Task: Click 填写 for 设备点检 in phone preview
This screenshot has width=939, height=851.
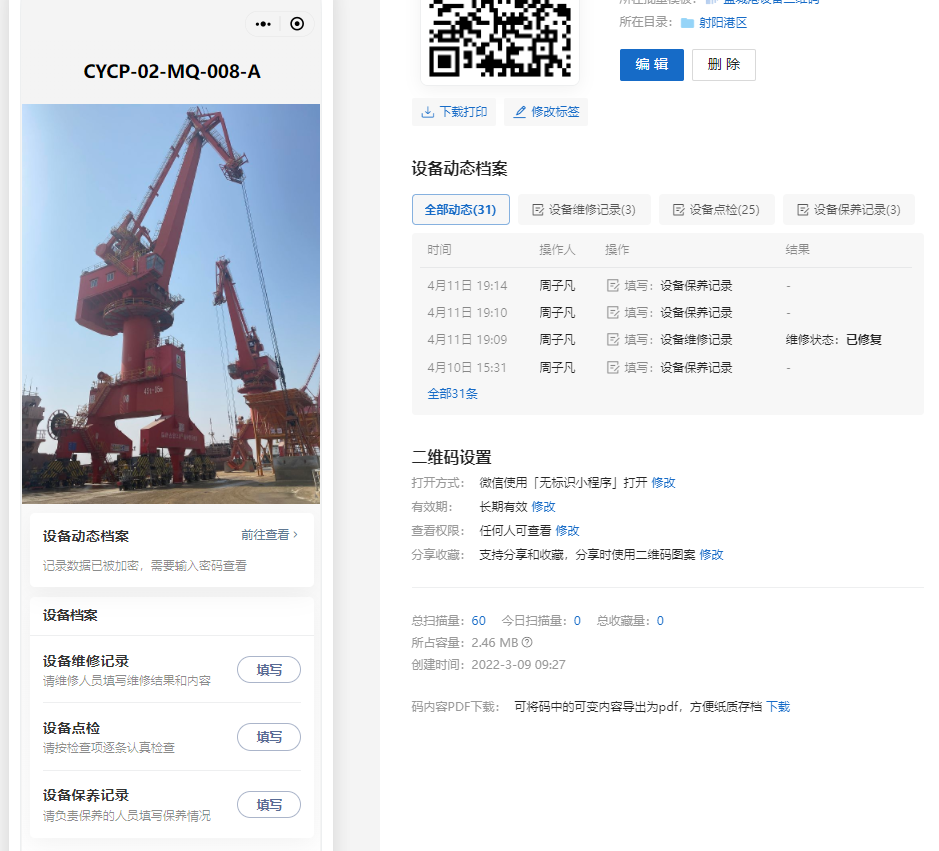Action: [x=269, y=737]
